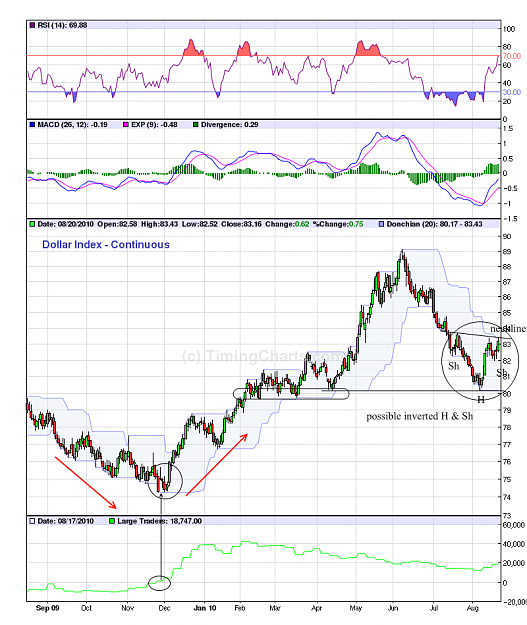Click the 73 label on the price axis

coord(507,516)
